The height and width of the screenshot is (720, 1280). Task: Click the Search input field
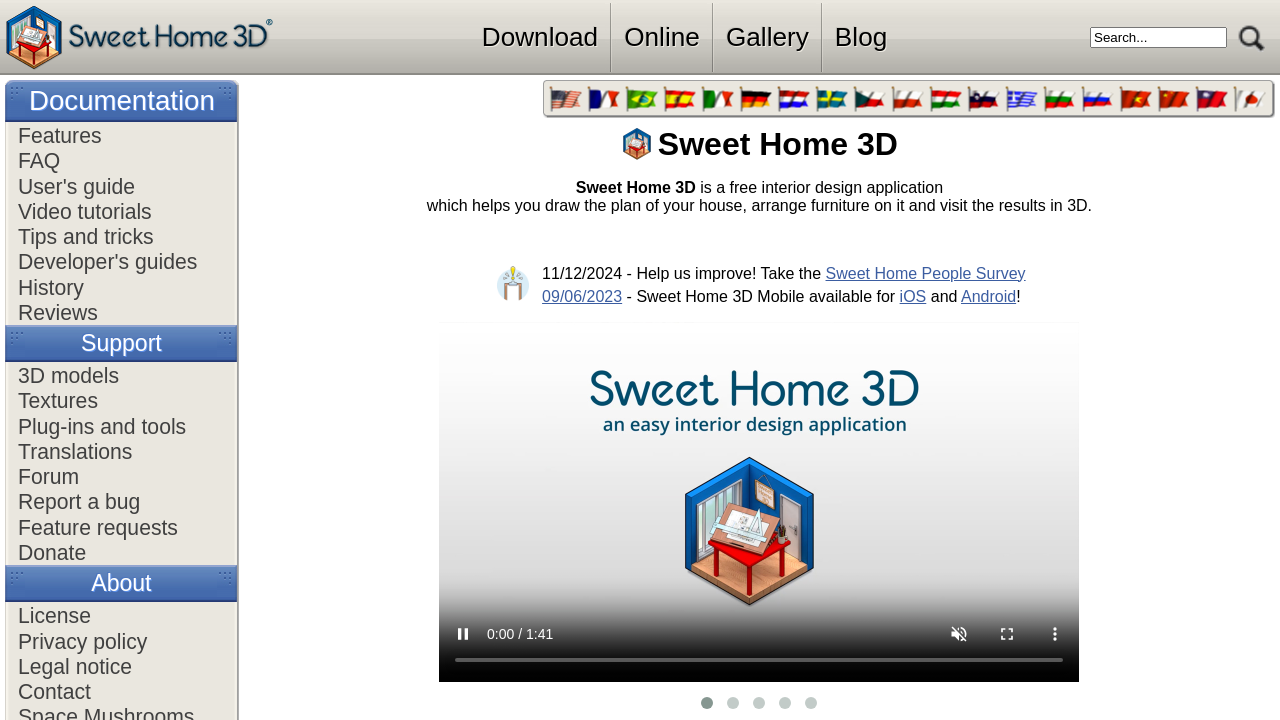[x=1158, y=37]
